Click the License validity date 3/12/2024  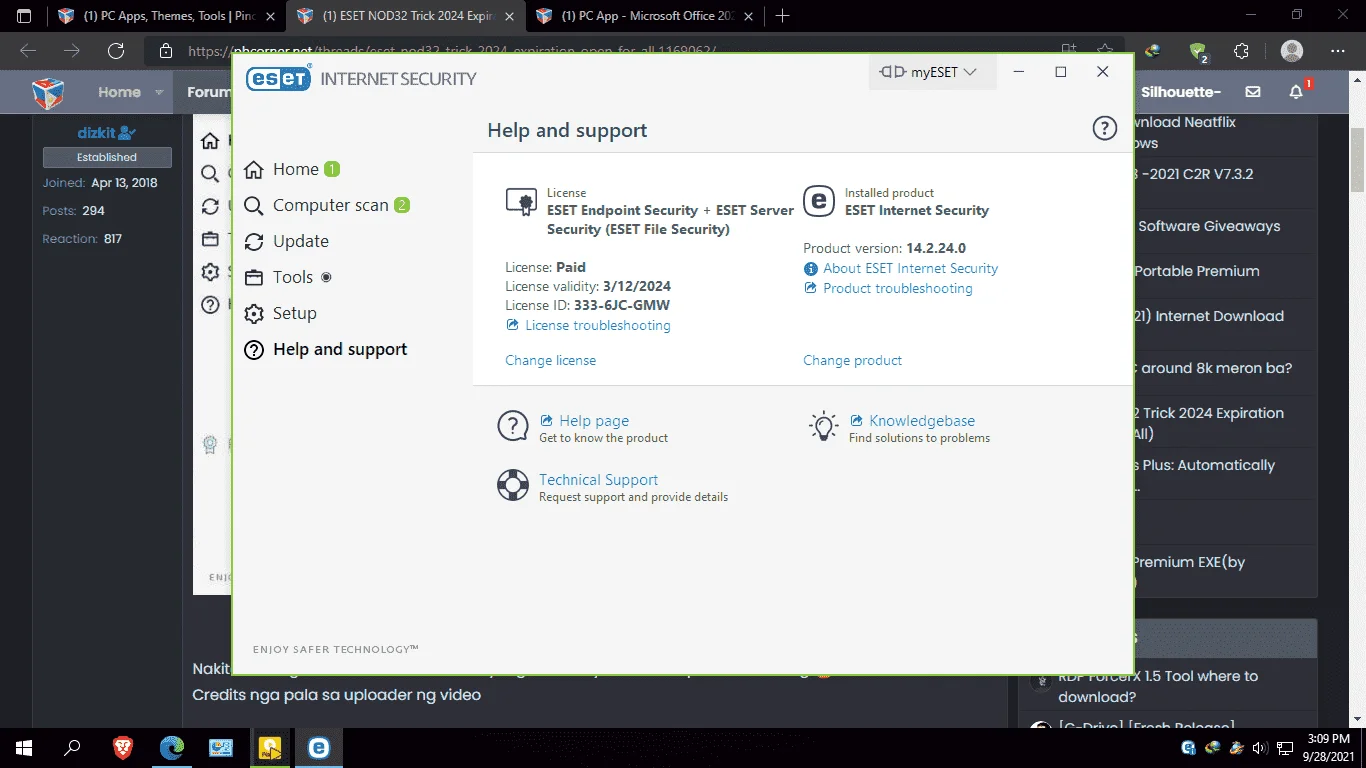tap(636, 286)
